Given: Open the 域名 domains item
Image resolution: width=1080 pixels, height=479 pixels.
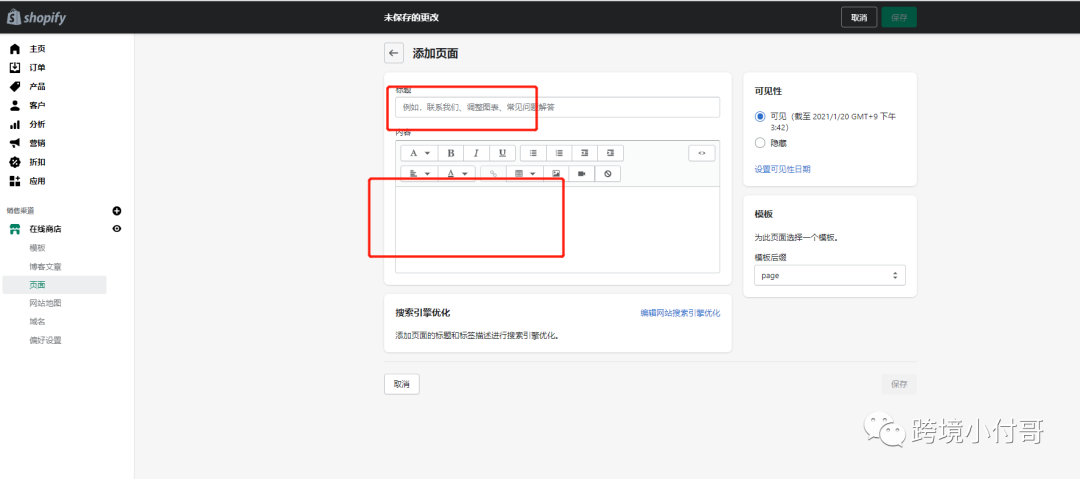Looking at the screenshot, I should (x=37, y=322).
